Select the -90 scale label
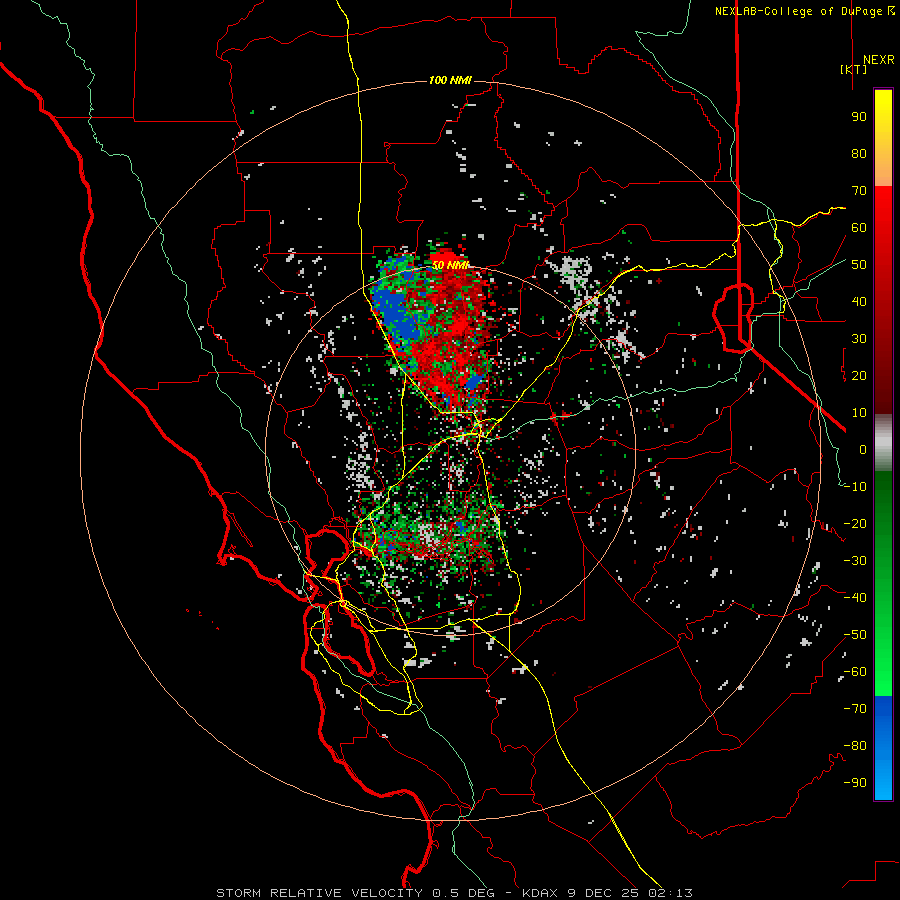 click(x=855, y=783)
